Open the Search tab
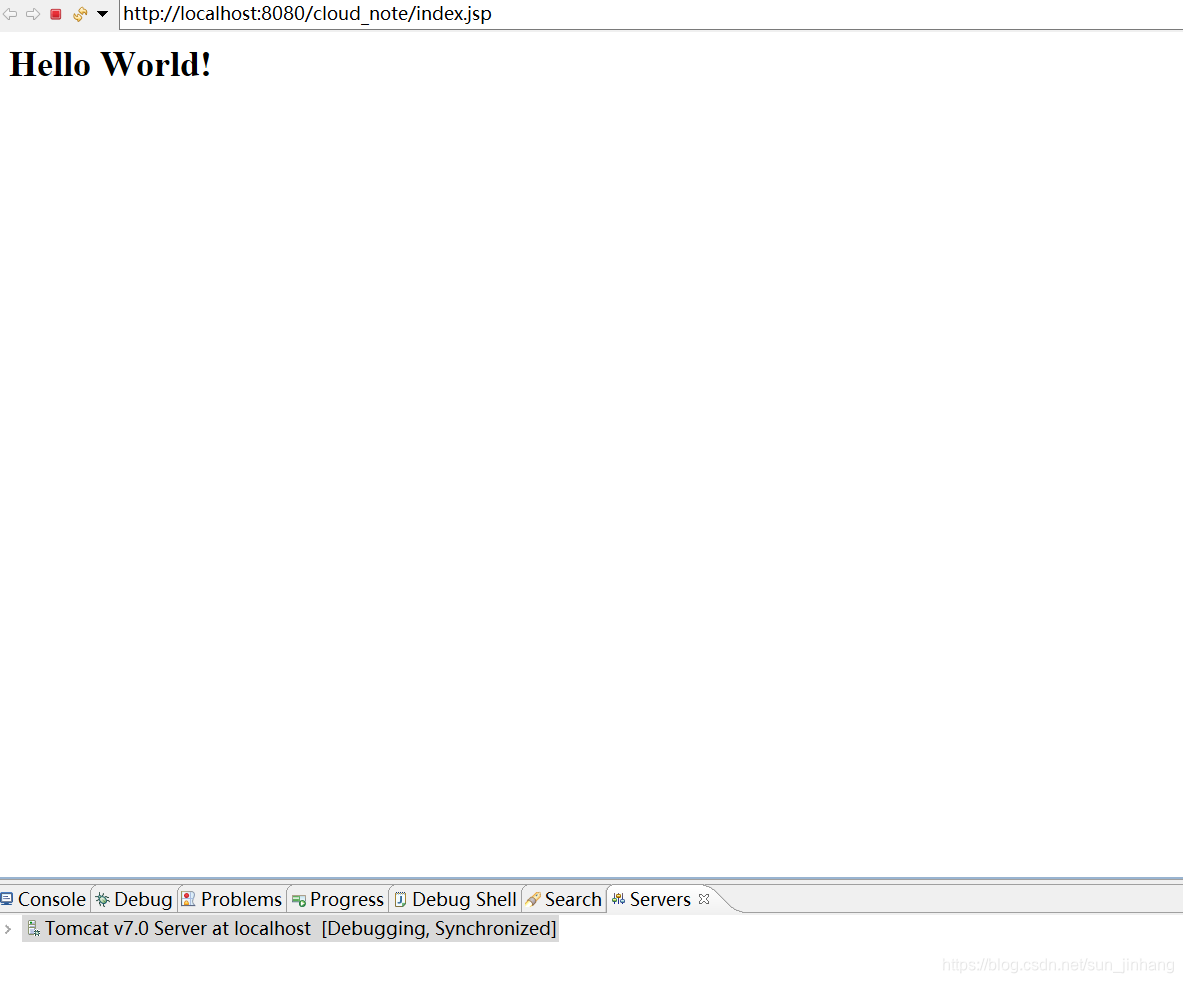 [x=564, y=899]
